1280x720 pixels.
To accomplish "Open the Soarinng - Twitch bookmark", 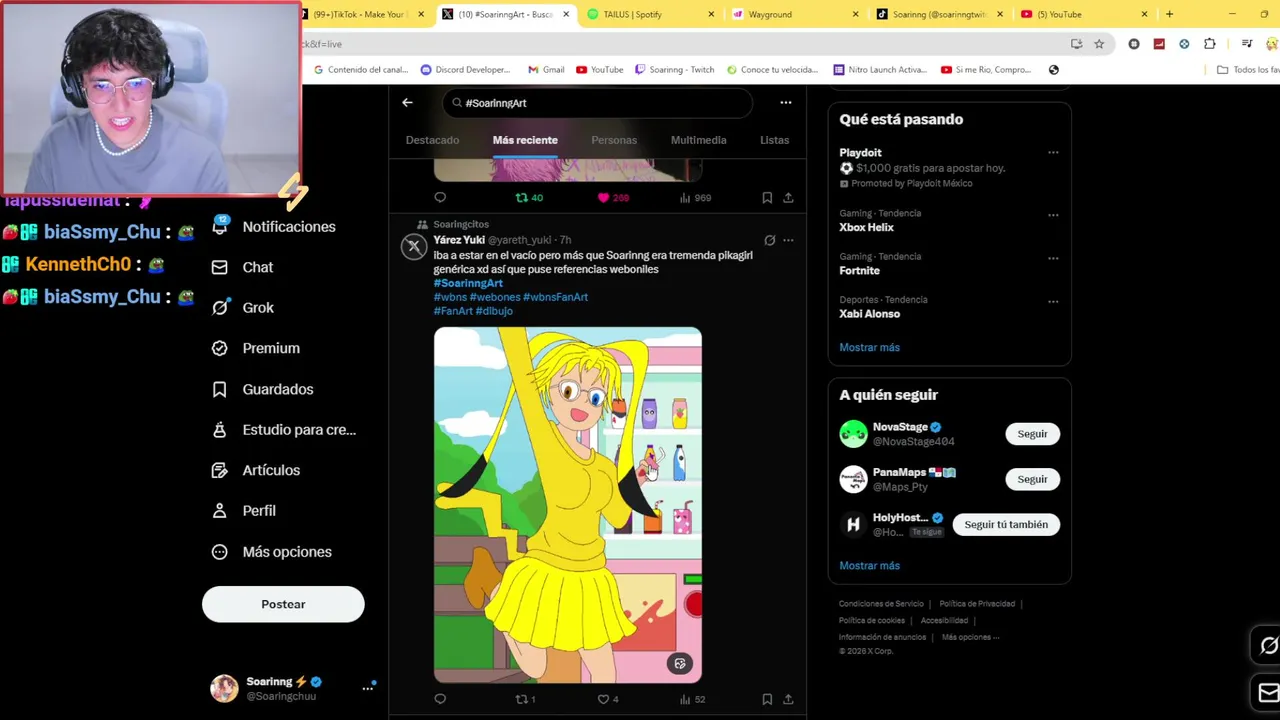I will pyautogui.click(x=675, y=70).
